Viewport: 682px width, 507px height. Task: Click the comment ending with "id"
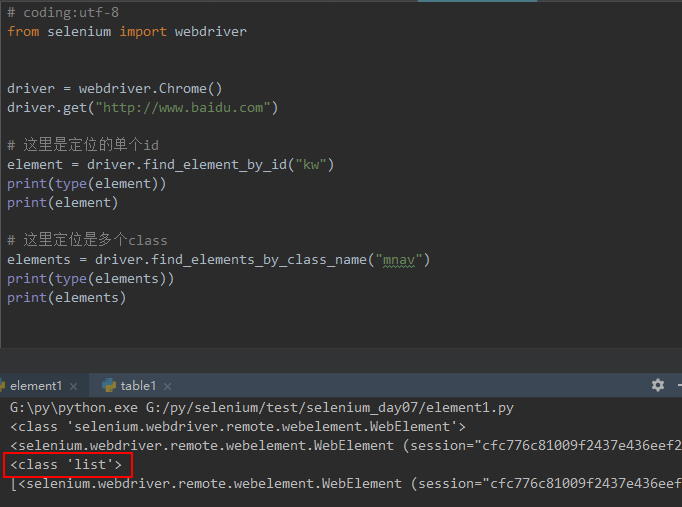point(83,145)
